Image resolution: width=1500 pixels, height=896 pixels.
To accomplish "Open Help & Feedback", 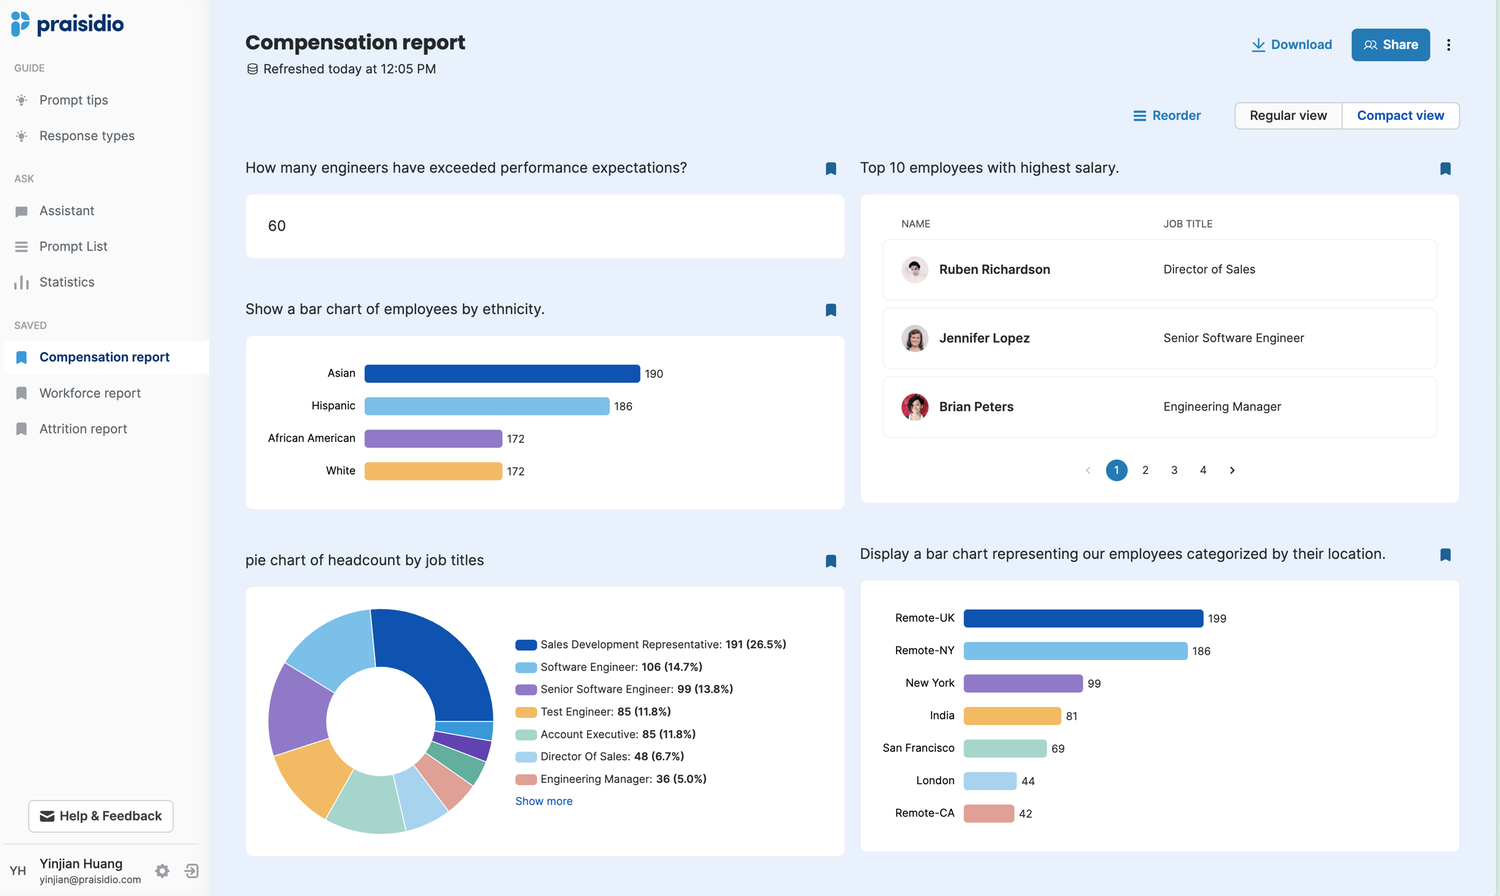I will click(x=100, y=816).
